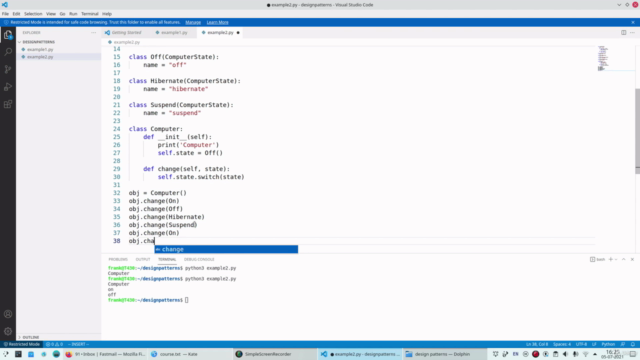
Task: Click the Spaces: 4 indentation setting
Action: [x=562, y=344]
